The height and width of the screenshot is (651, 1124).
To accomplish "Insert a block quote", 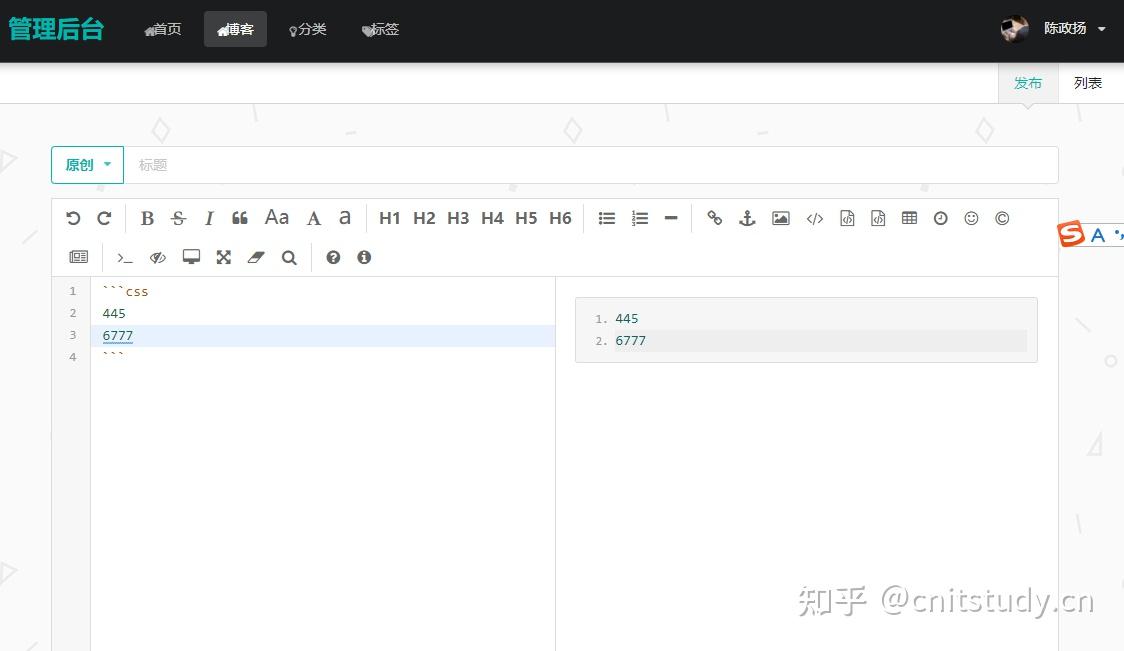I will [240, 218].
